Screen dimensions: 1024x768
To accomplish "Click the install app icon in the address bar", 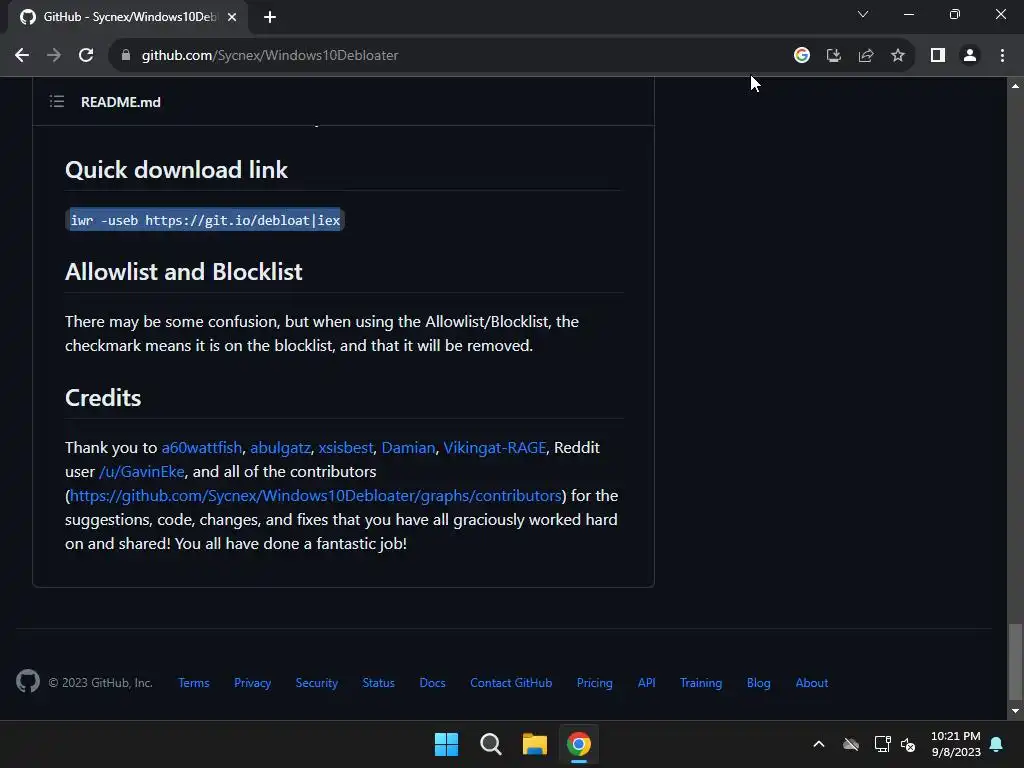I will 834,56.
